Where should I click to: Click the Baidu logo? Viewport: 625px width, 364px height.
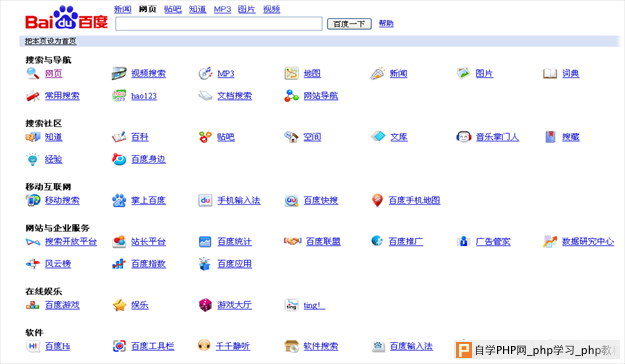pos(67,18)
